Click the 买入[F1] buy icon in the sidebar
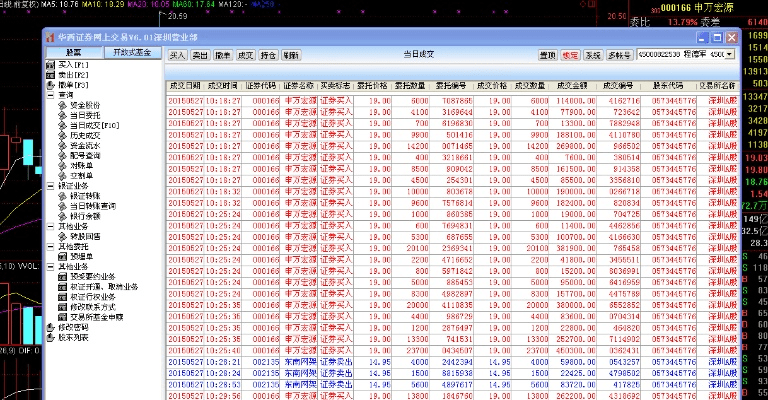 (x=50, y=65)
